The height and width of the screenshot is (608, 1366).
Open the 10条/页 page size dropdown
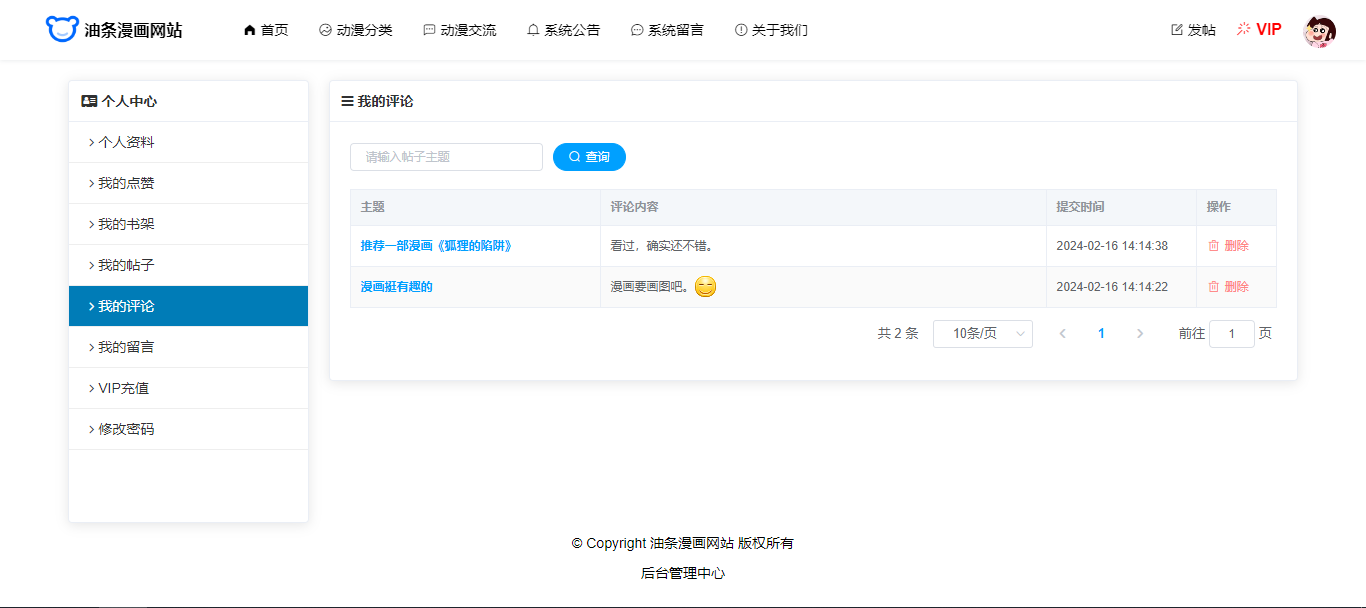click(982, 334)
